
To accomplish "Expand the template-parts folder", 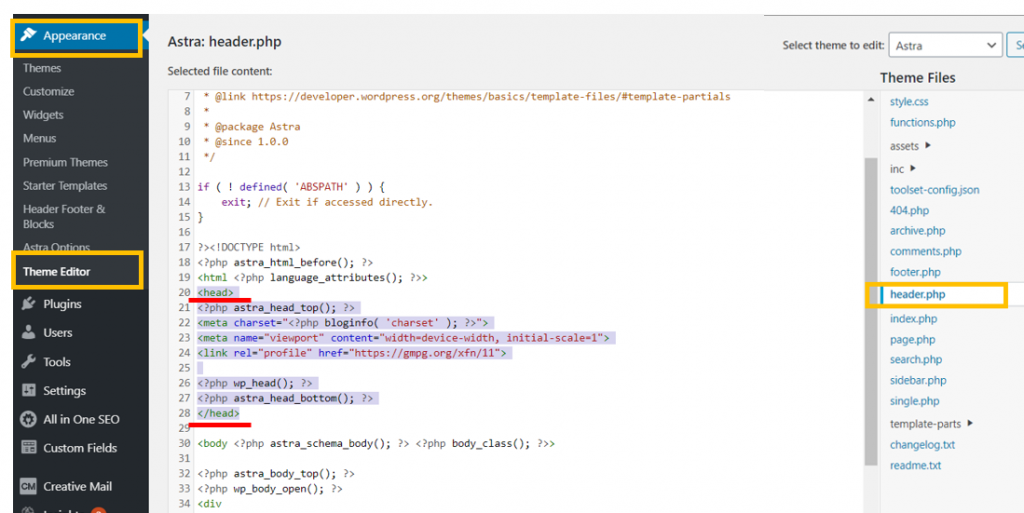I will 970,424.
